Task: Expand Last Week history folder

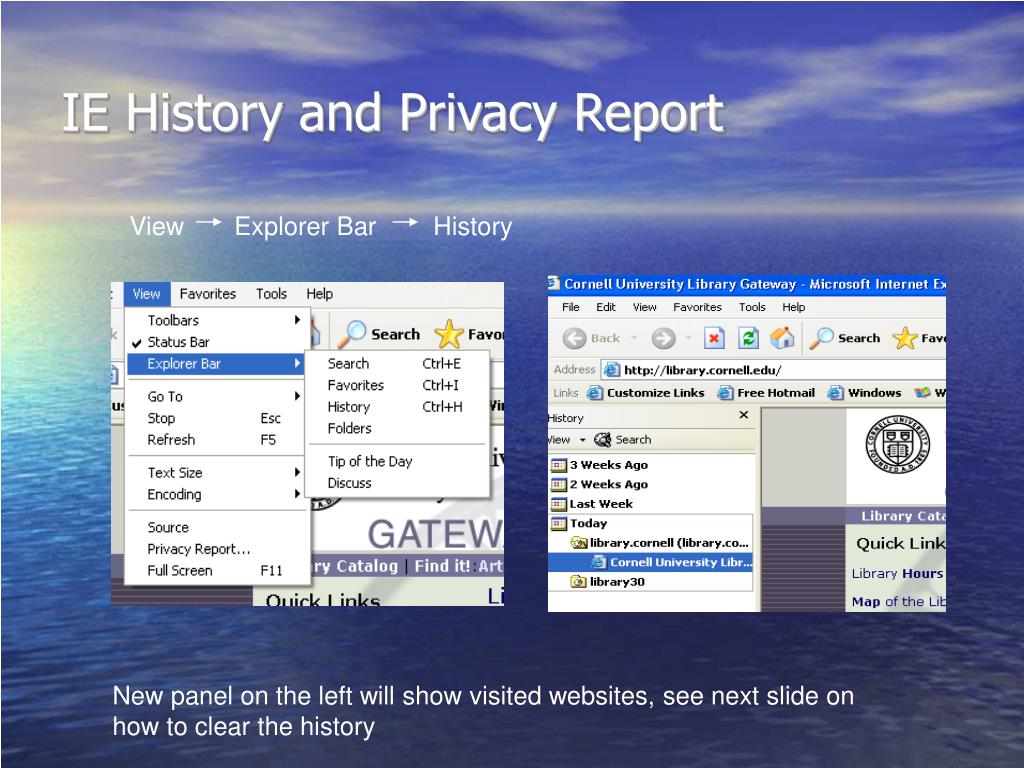Action: (x=592, y=504)
